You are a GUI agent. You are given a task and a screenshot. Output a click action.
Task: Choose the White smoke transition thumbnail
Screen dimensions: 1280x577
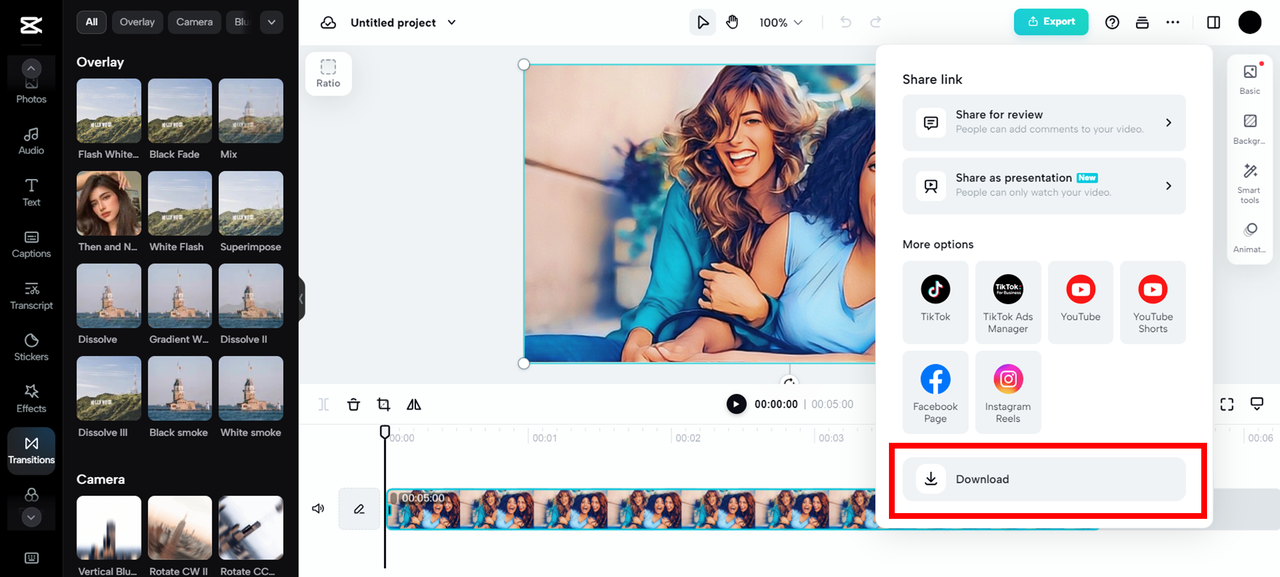251,389
